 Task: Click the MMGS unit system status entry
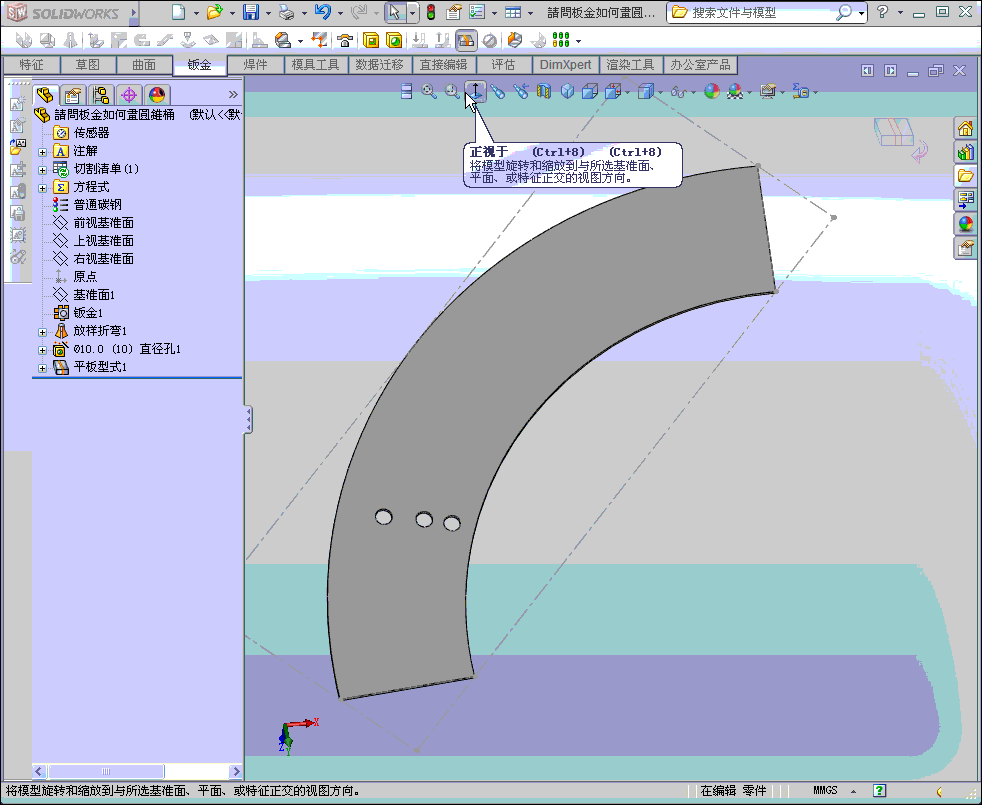click(825, 791)
